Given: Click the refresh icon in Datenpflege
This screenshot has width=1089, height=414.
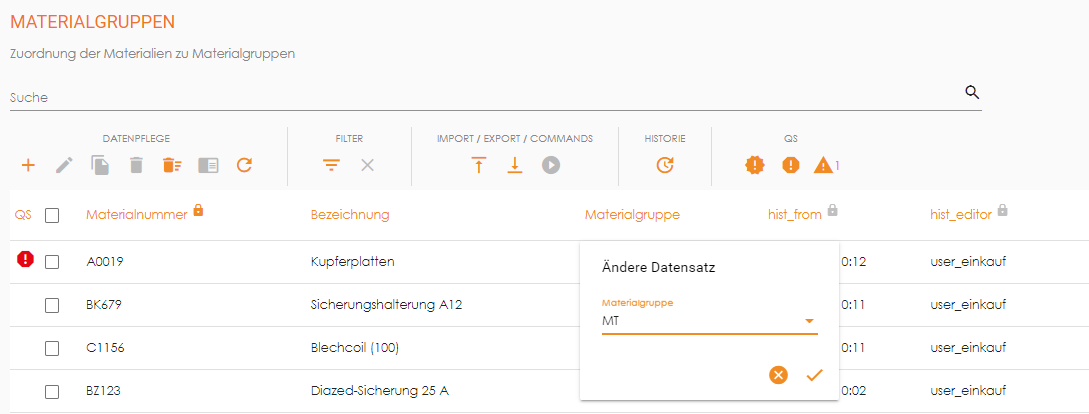Looking at the screenshot, I should (244, 165).
